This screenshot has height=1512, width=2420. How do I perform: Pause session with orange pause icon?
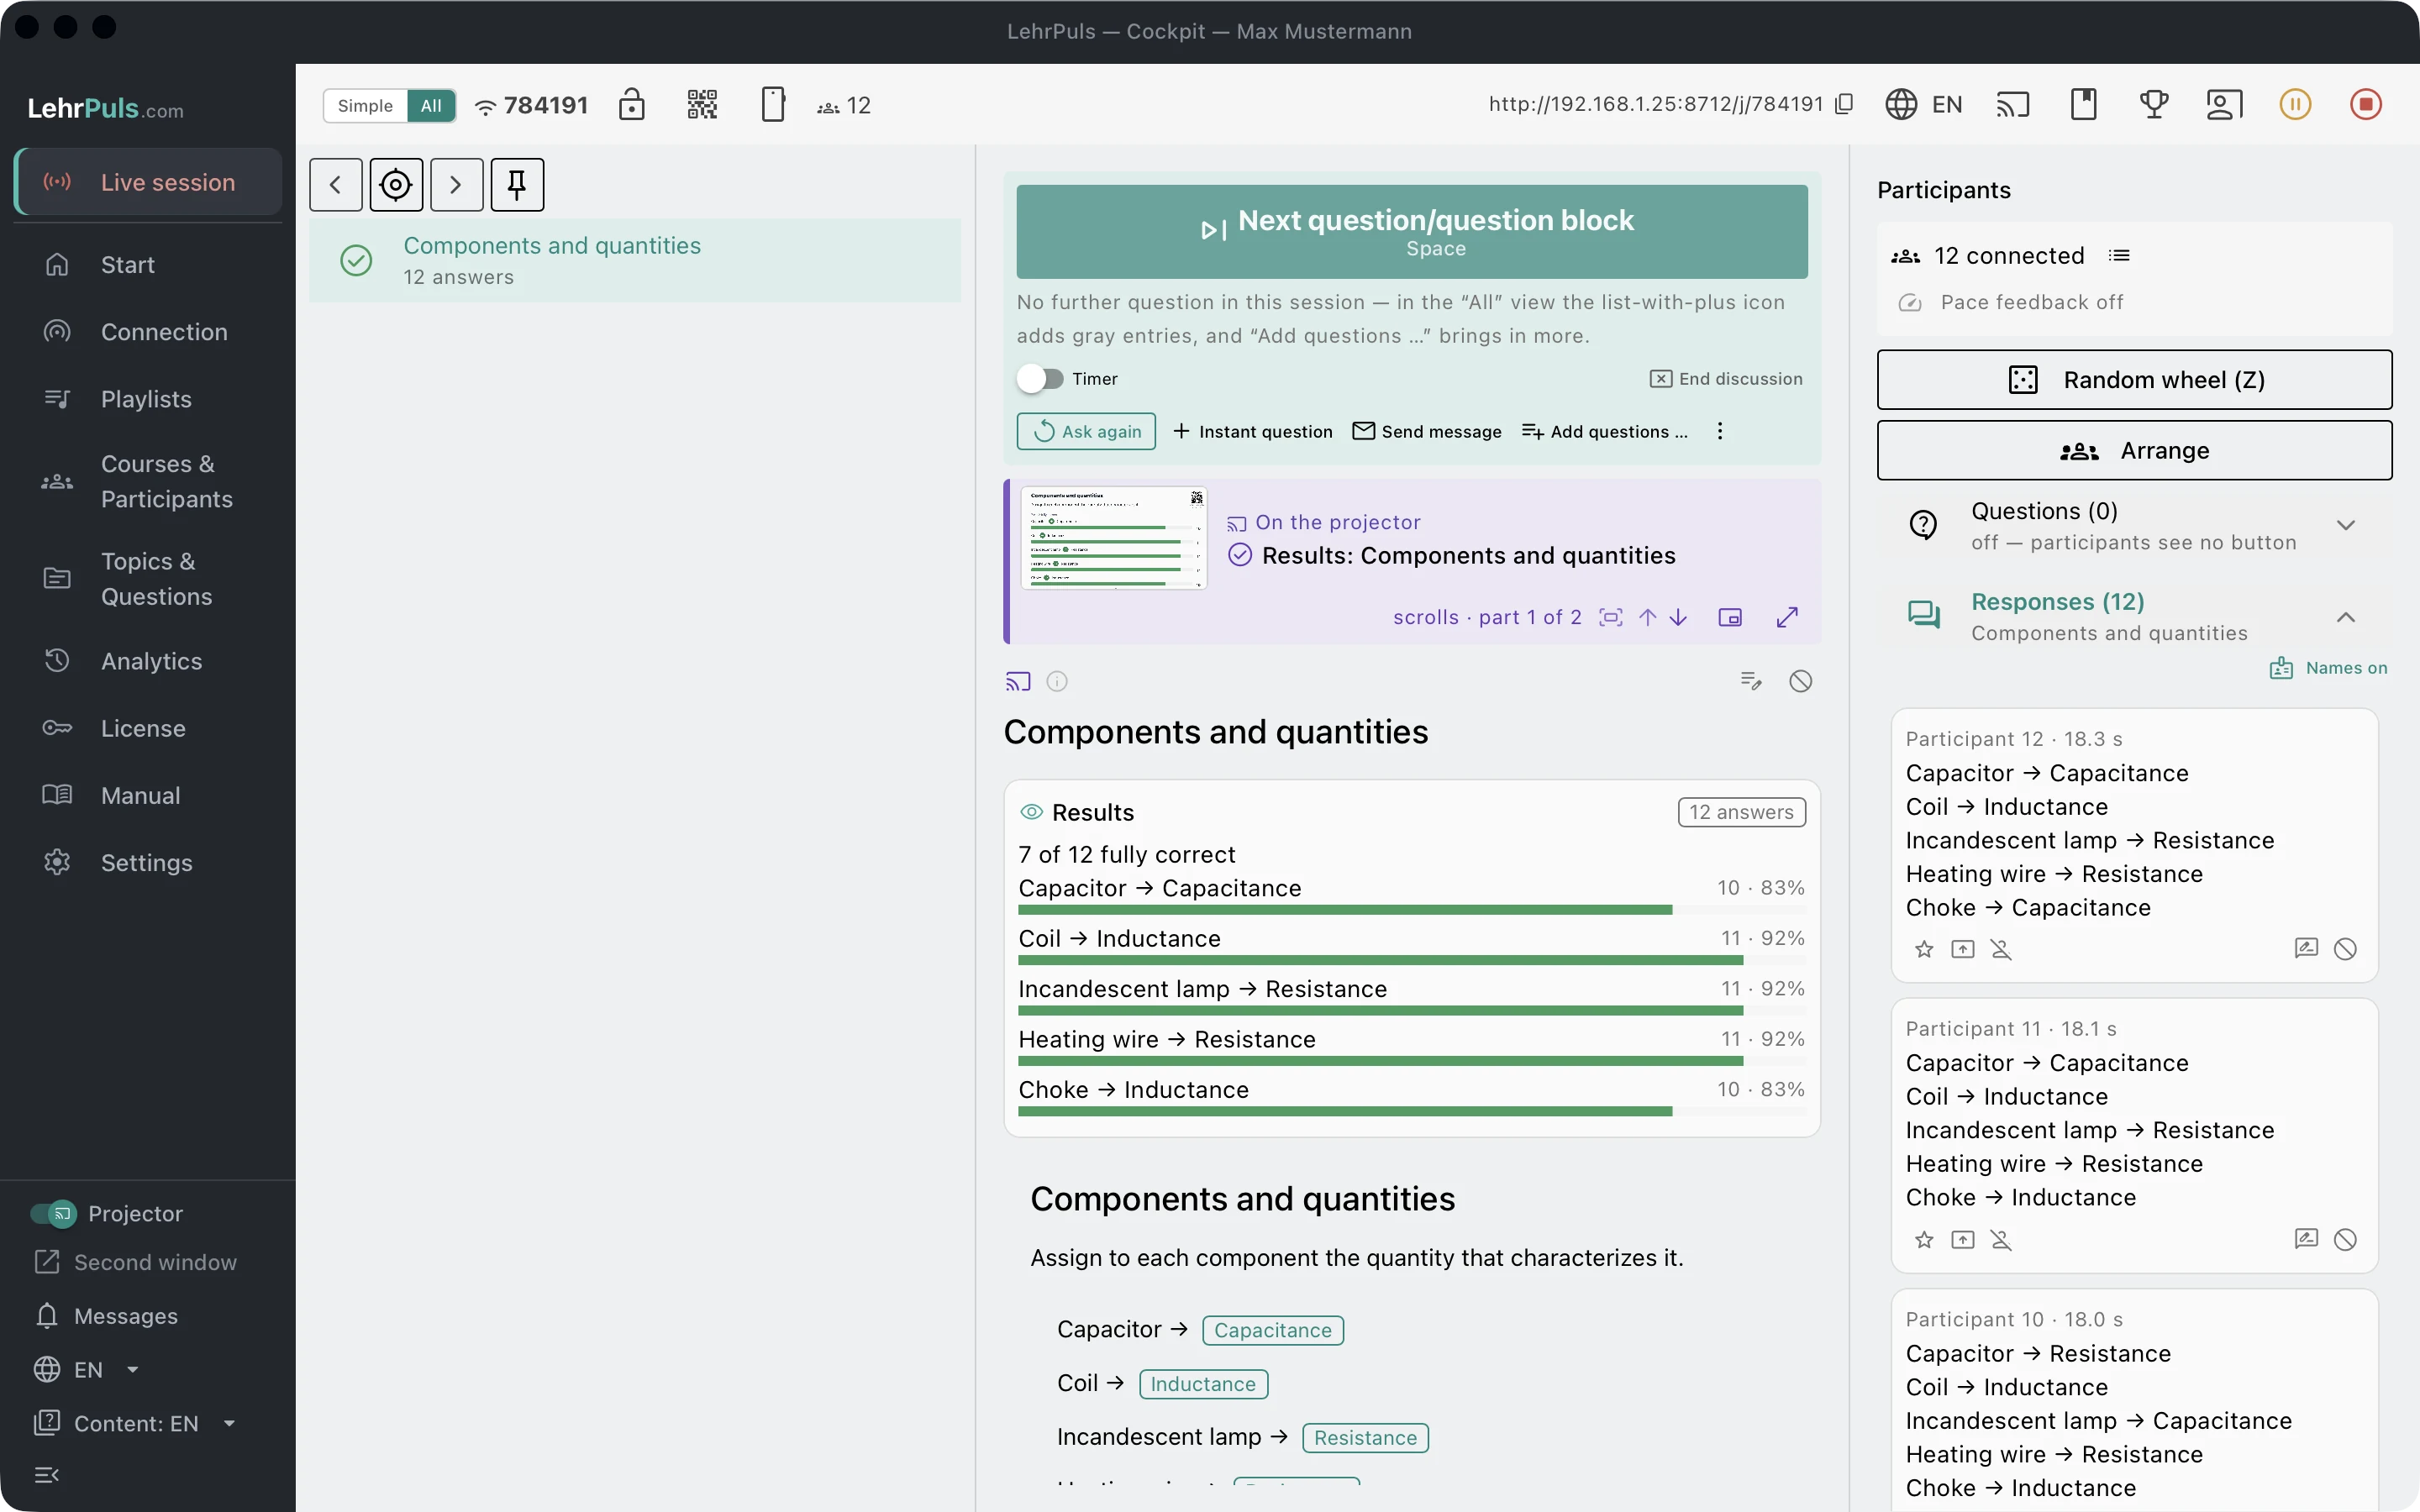click(2295, 104)
